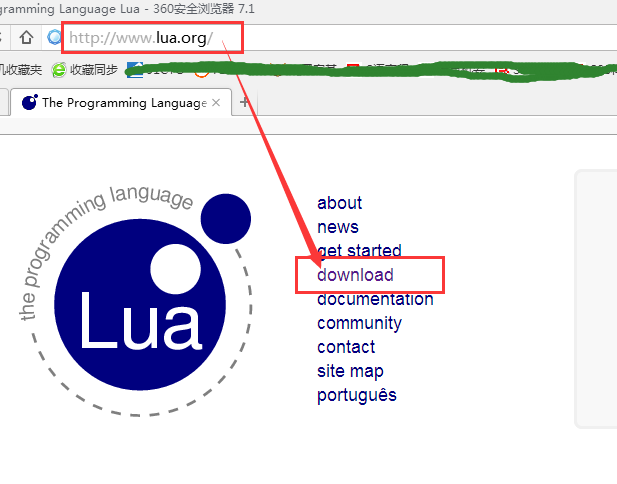Open the news link
Screen dimensions: 617x484
[x=338, y=227]
